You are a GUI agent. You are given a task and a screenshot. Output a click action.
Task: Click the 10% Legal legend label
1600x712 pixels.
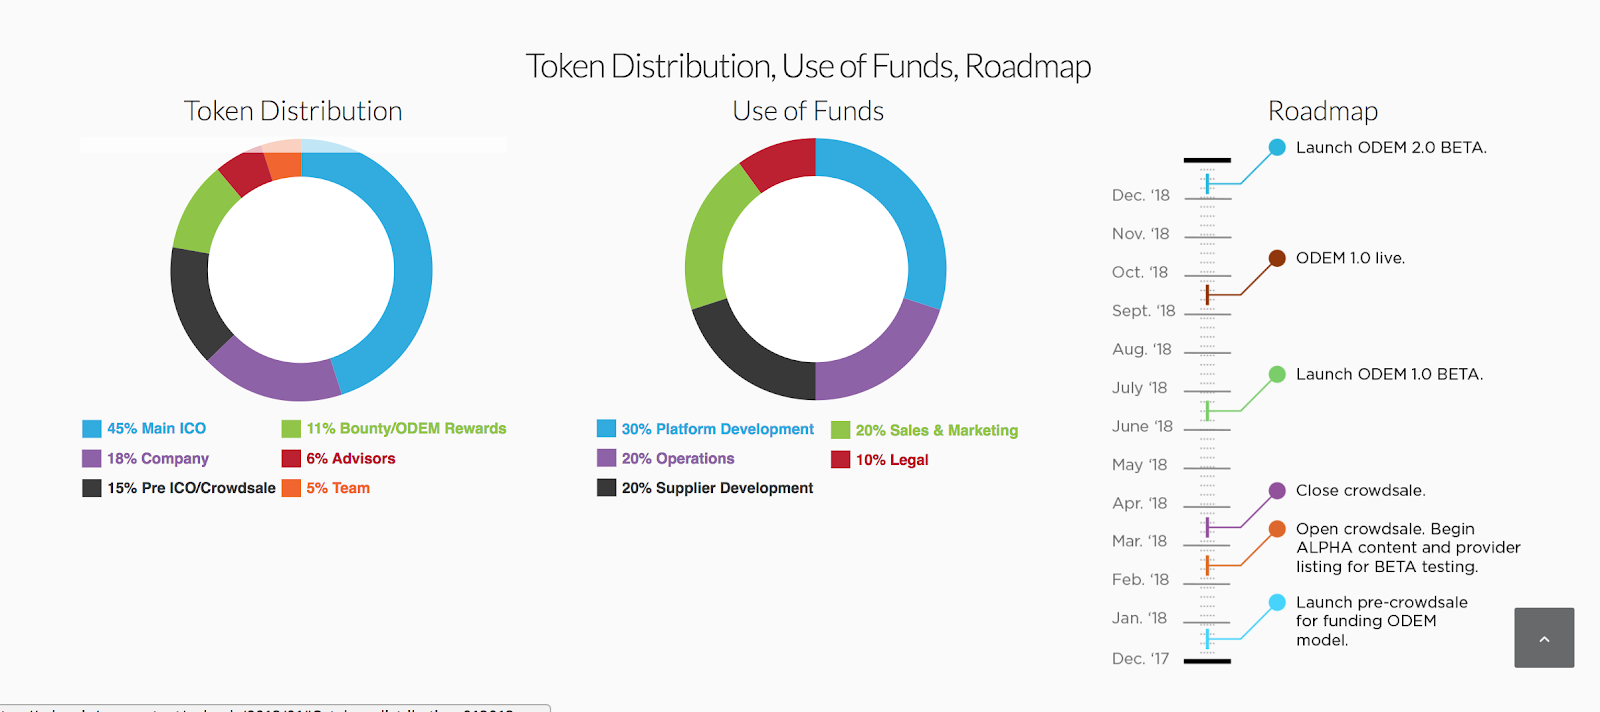pos(892,460)
